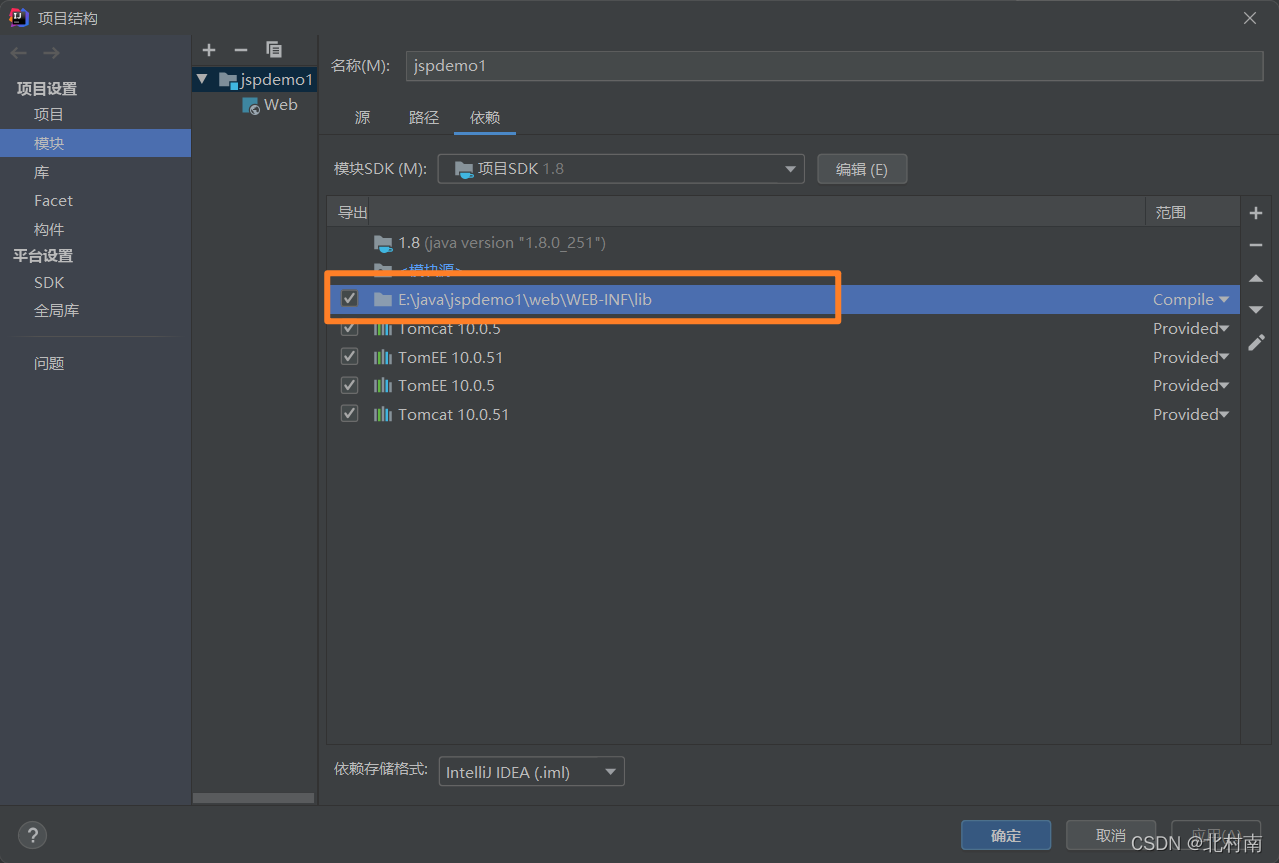Remove dependency with minus icon beside table
1279x863 pixels.
click(x=1257, y=245)
